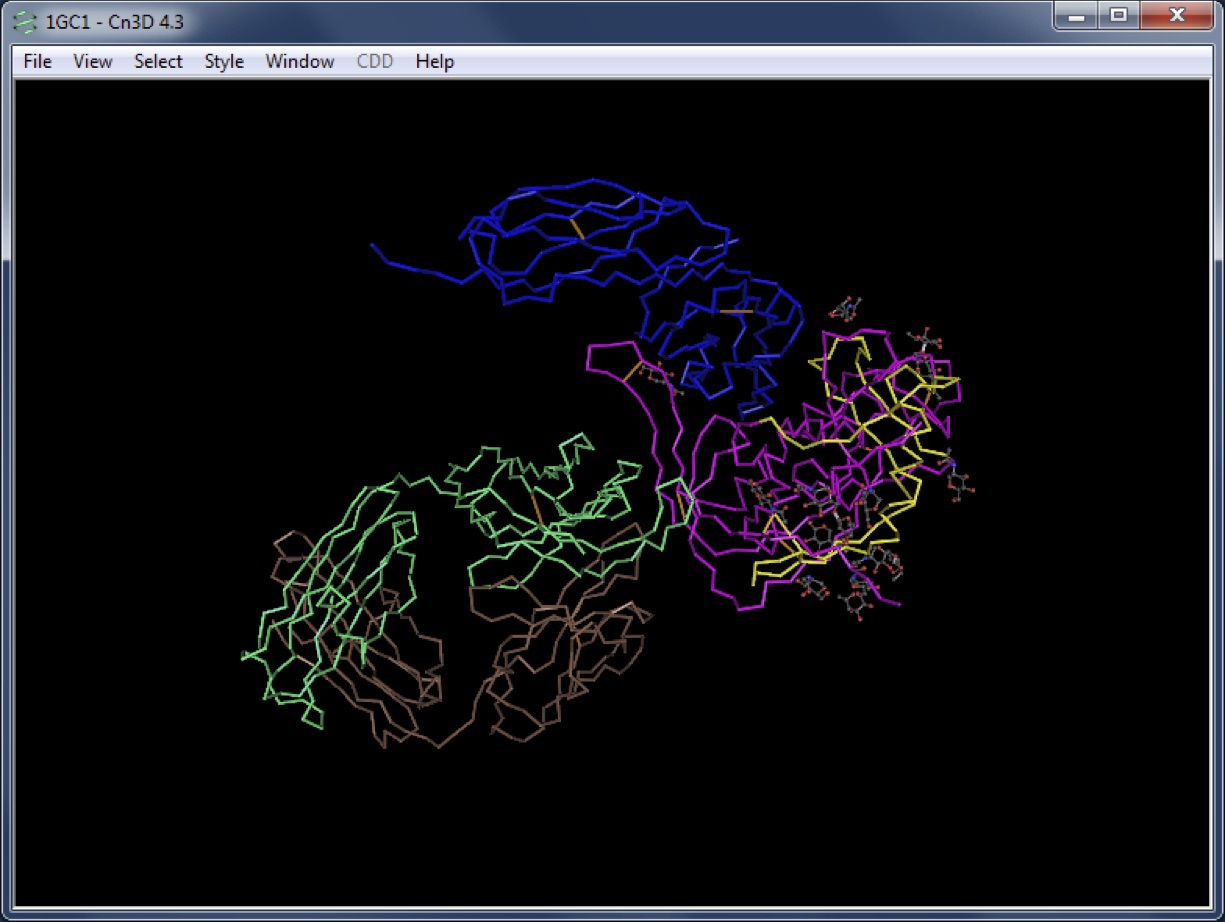Open the View menu
Viewport: 1225px width, 922px height.
pos(93,61)
